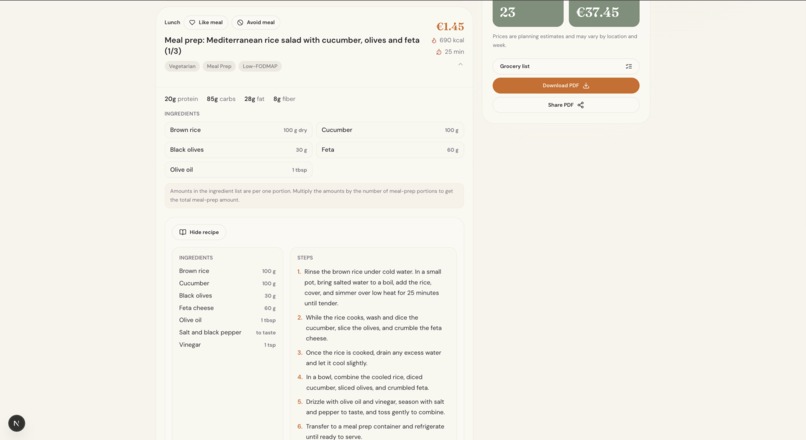806x440 pixels.
Task: Click the heart icon in Like meal
Action: [192, 23]
